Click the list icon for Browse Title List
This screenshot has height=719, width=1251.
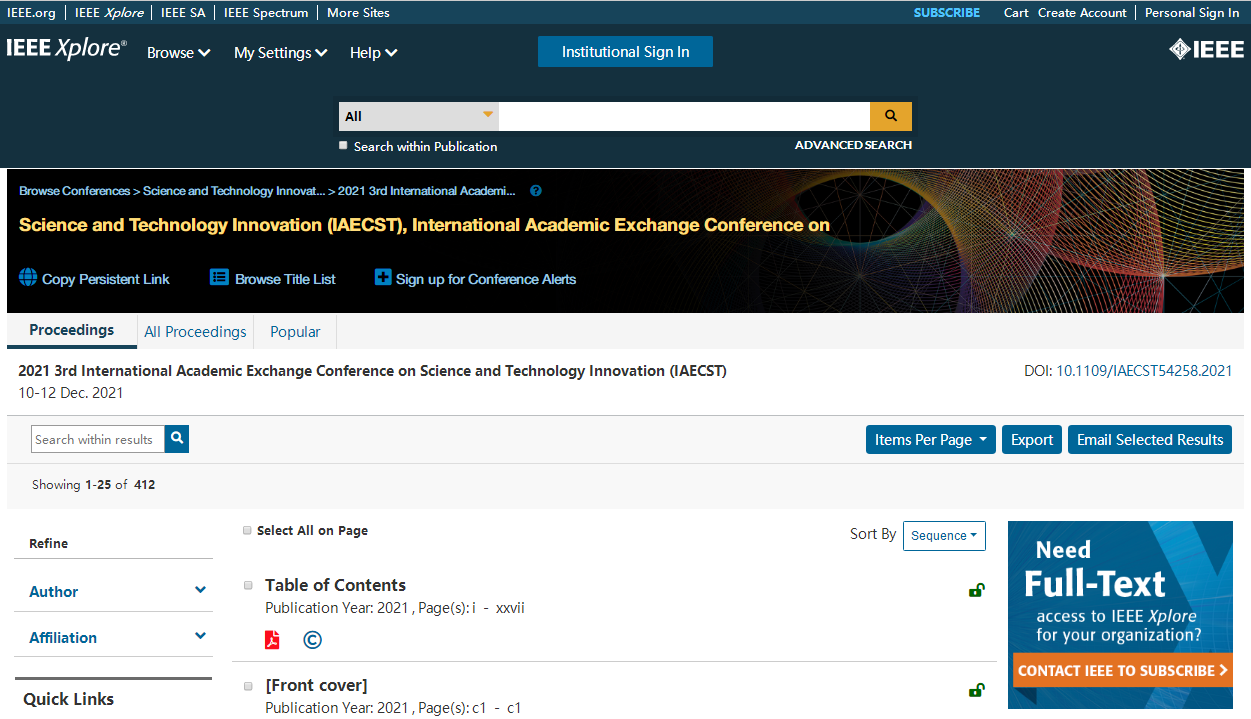click(x=219, y=278)
